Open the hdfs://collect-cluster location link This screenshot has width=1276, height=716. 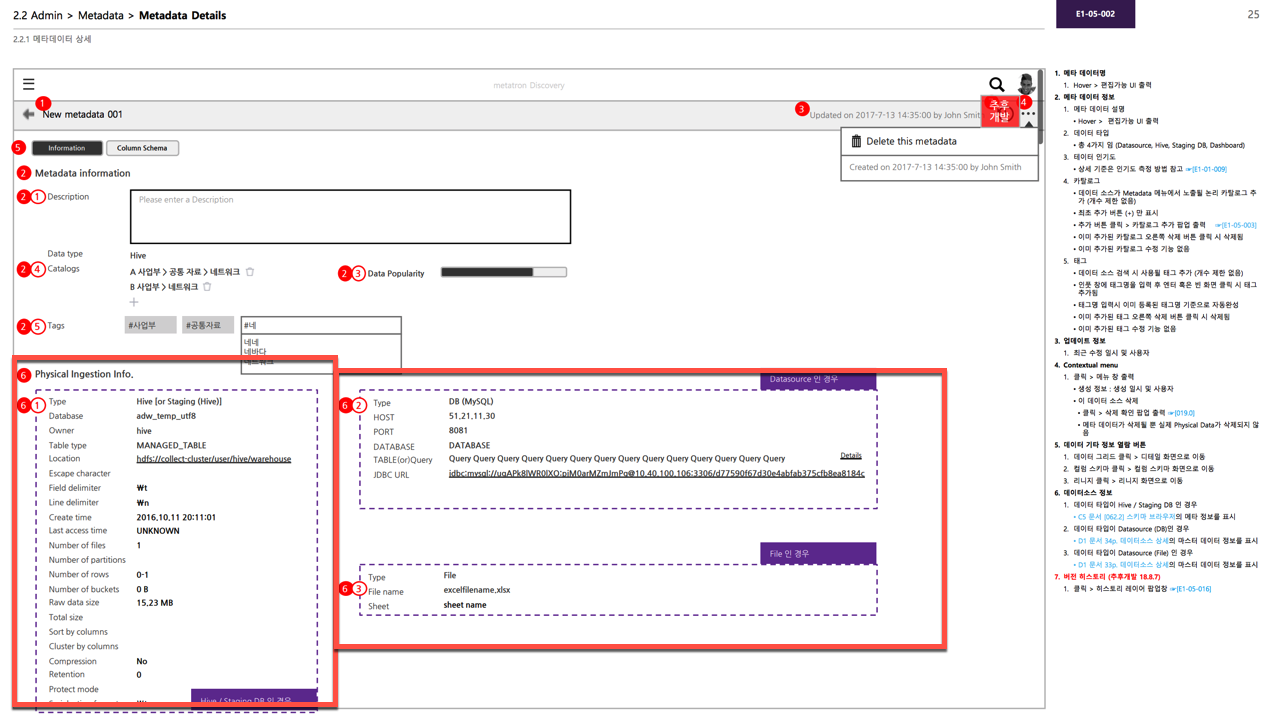[x=214, y=459]
